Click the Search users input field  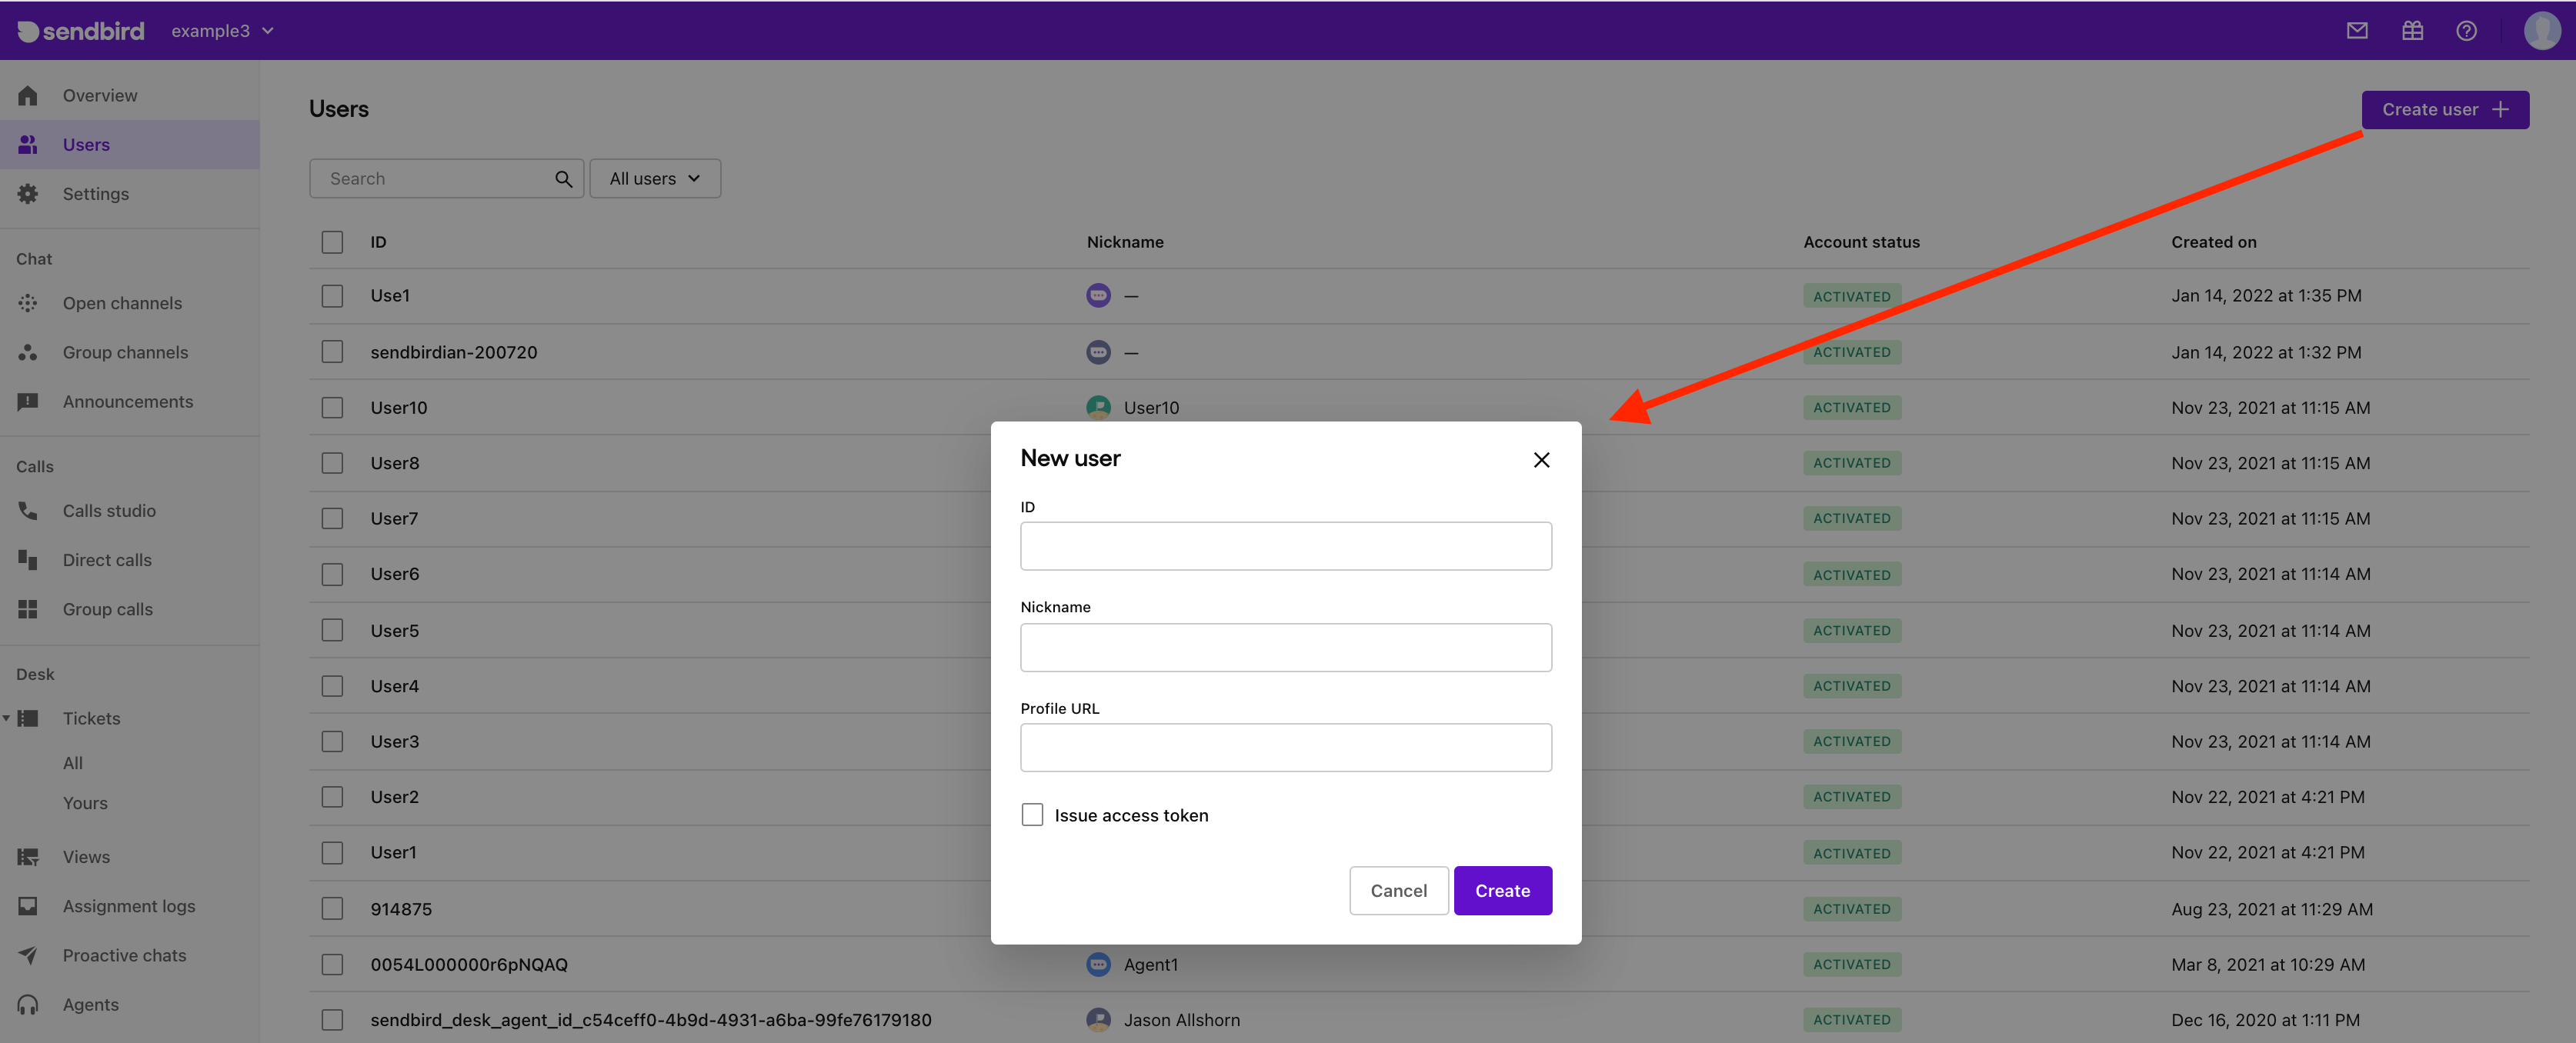click(x=434, y=178)
